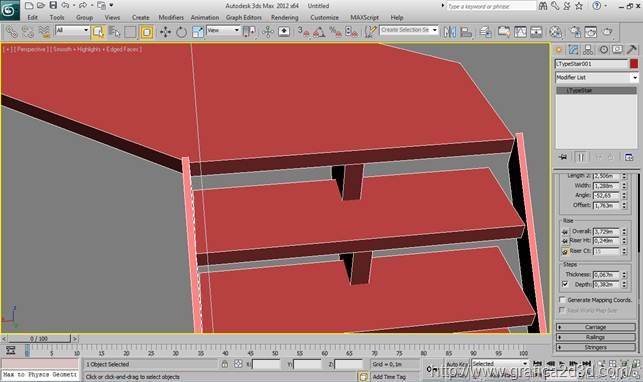Expand the Quick Access toolbar arrow
The height and width of the screenshot is (382, 643).
click(x=112, y=5)
